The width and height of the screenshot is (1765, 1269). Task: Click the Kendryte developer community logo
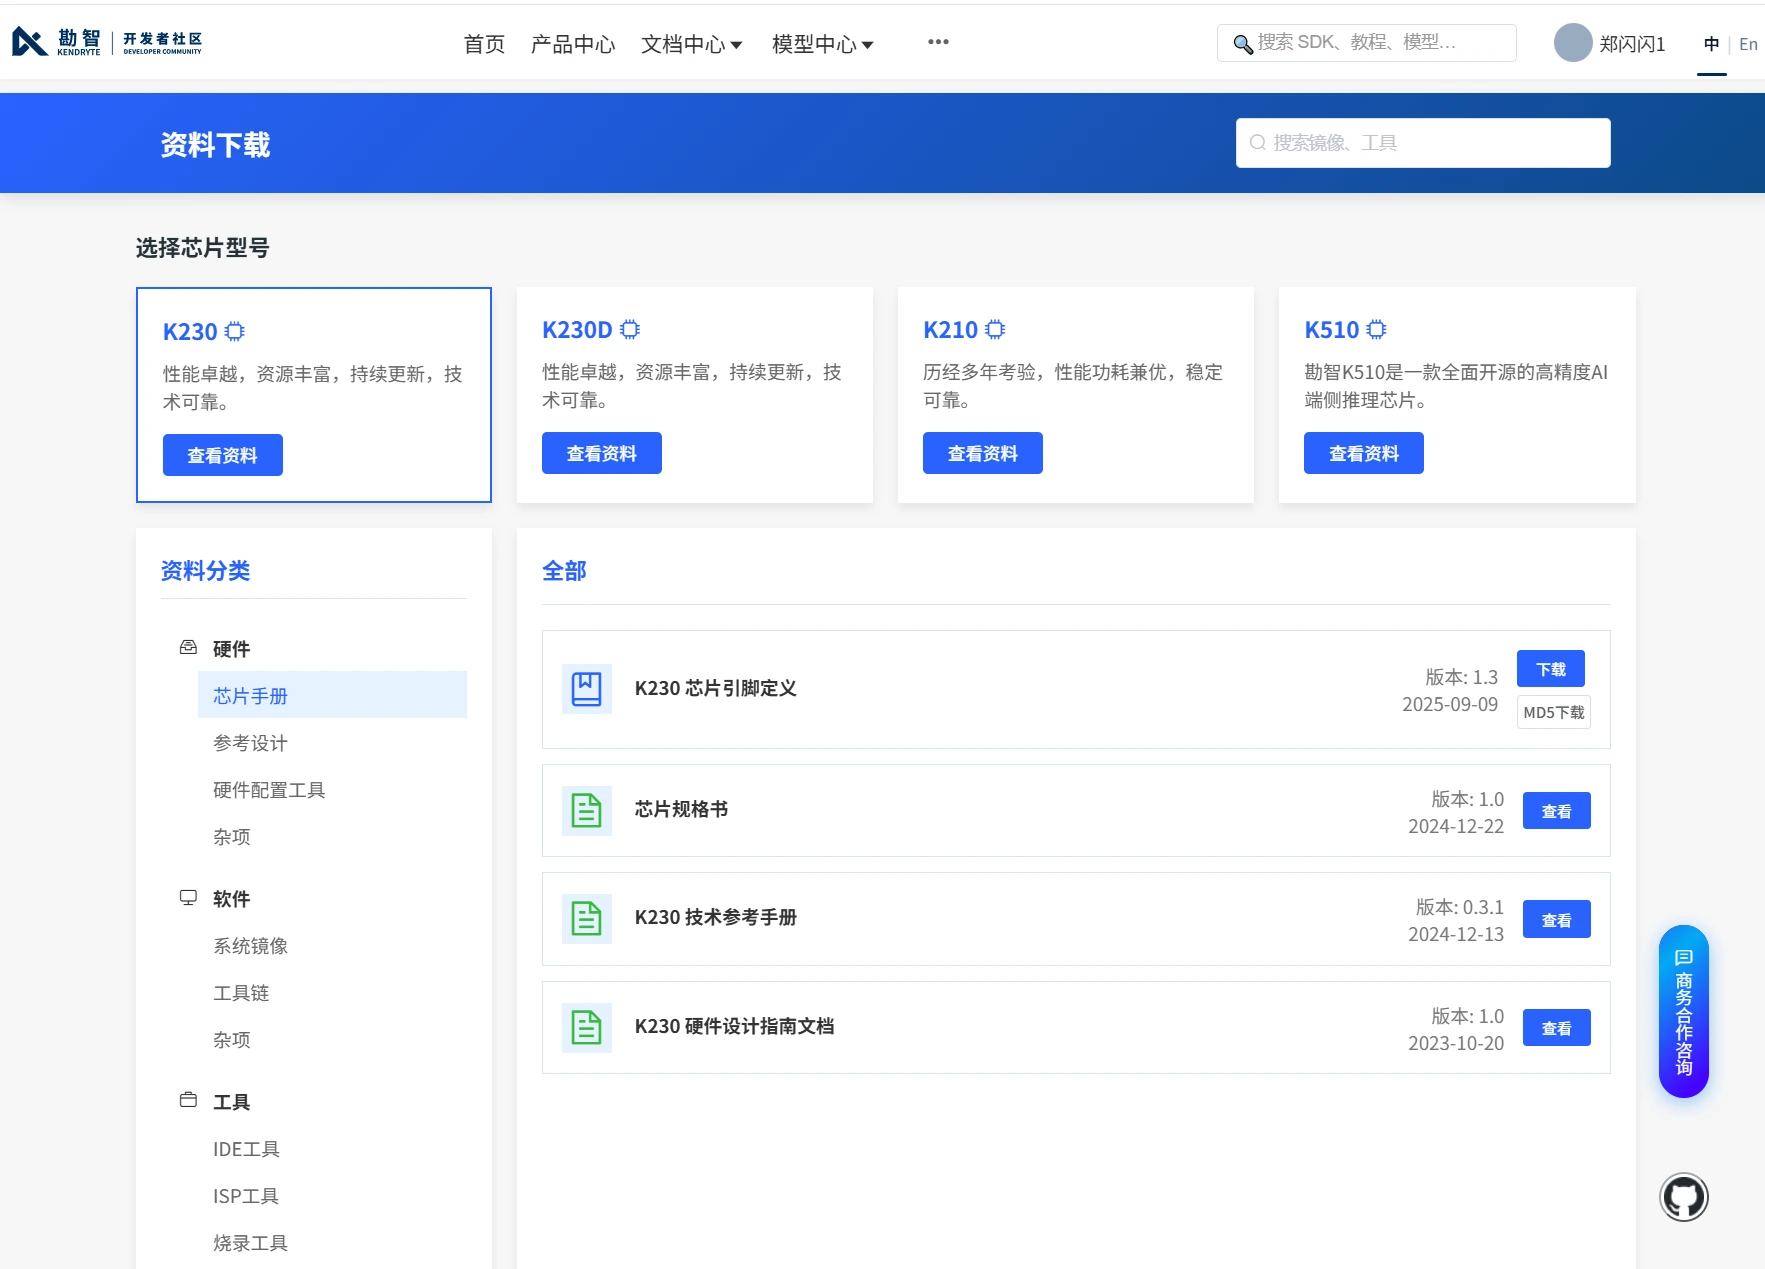coord(107,42)
